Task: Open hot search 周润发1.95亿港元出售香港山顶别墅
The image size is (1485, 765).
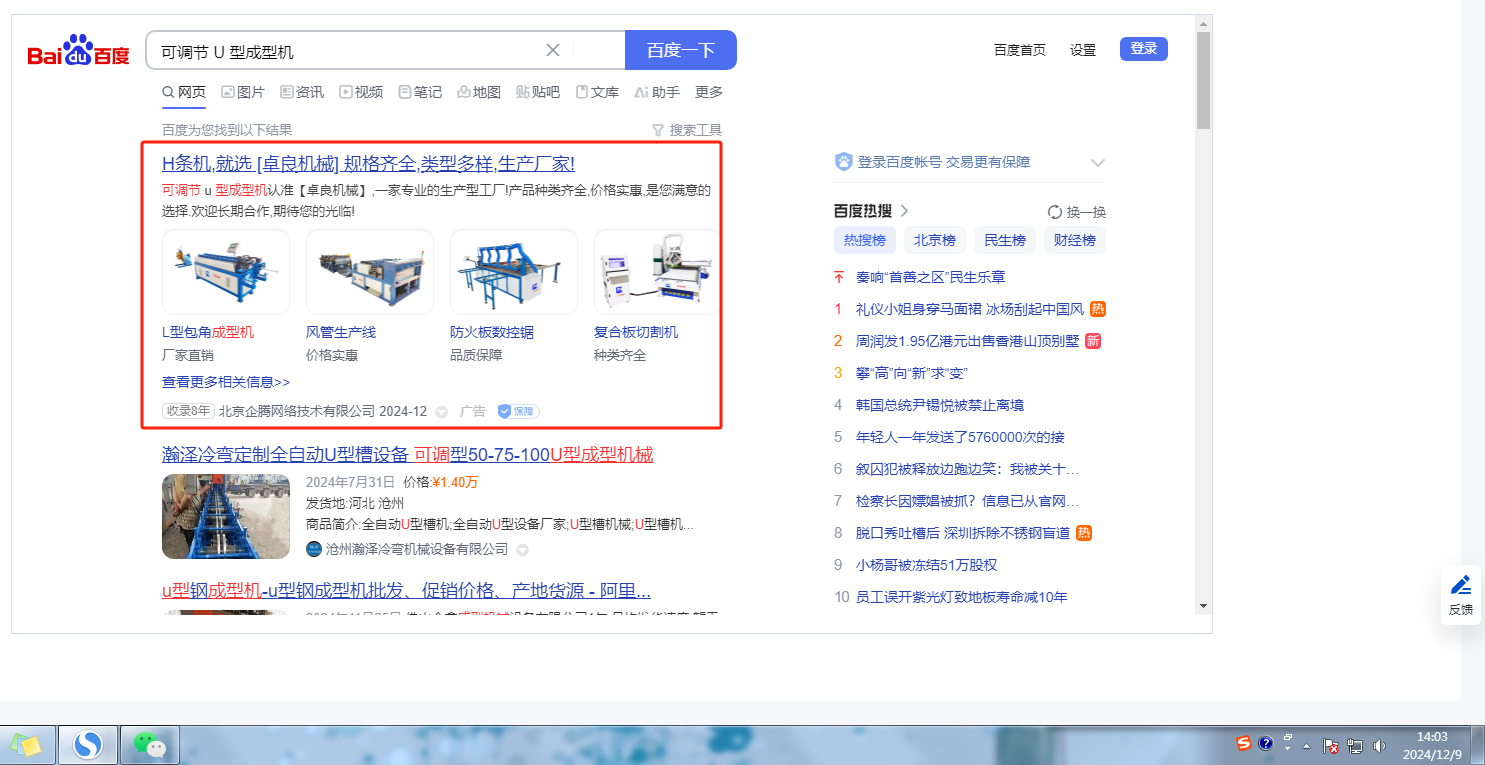Action: (x=968, y=341)
